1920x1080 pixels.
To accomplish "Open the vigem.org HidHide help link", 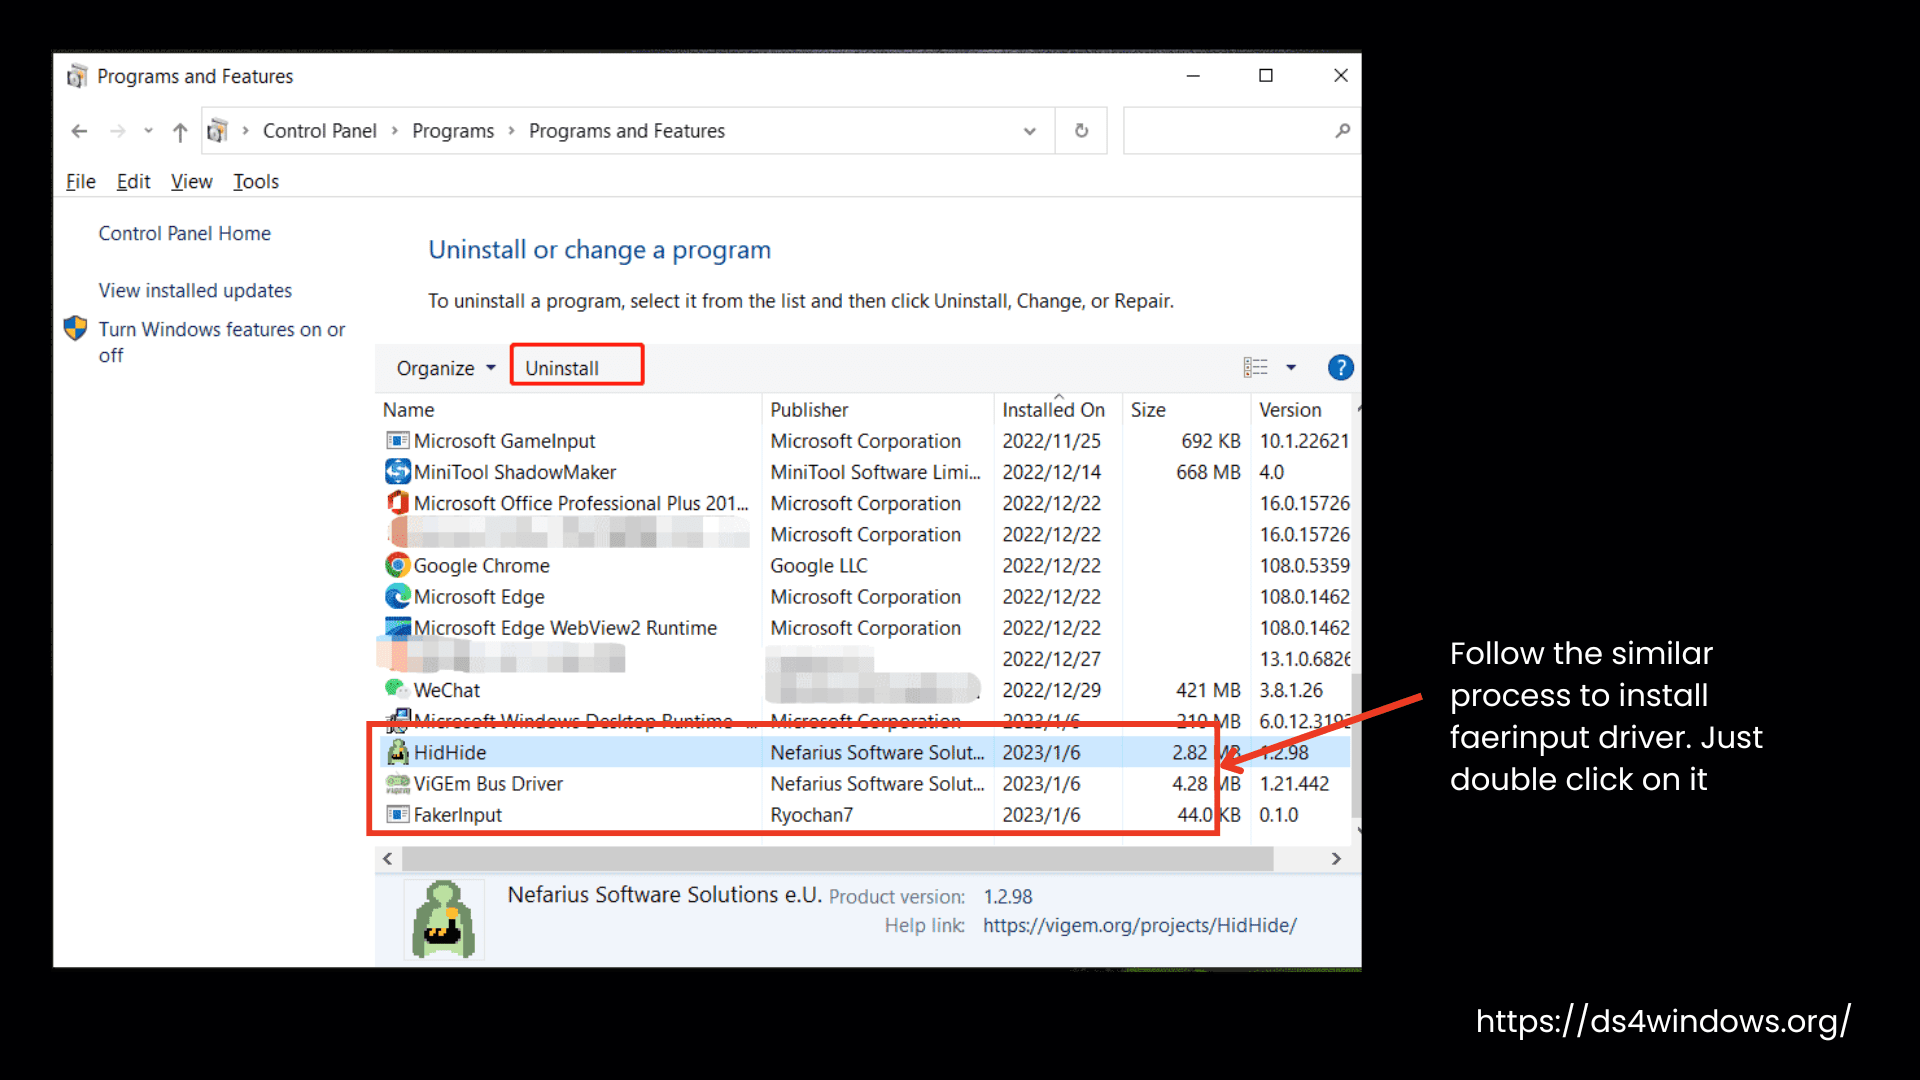I will [x=1139, y=925].
